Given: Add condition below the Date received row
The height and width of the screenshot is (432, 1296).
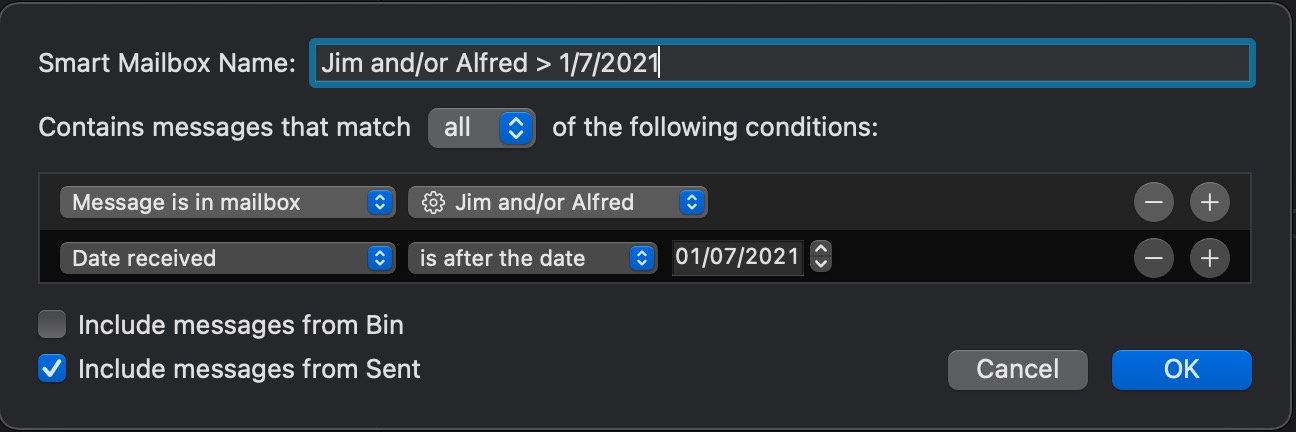Looking at the screenshot, I should [1209, 258].
